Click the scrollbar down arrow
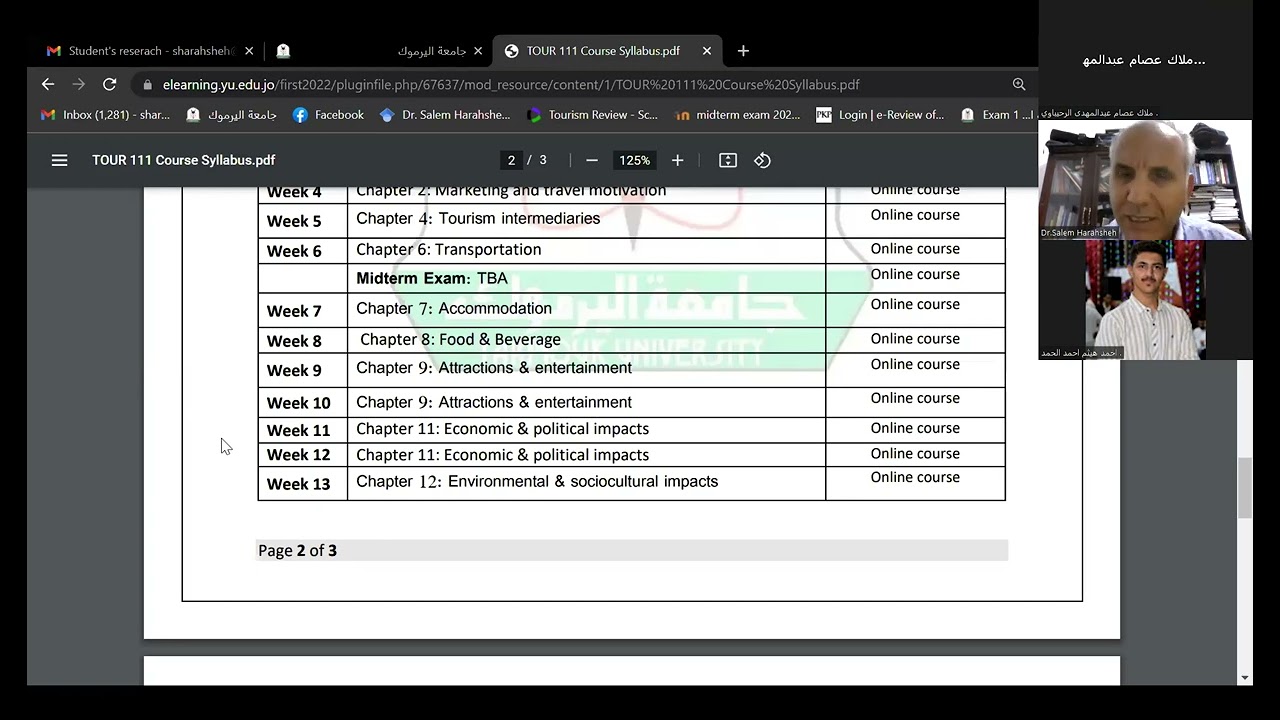Screen dimensions: 1280x720 [x=1245, y=678]
